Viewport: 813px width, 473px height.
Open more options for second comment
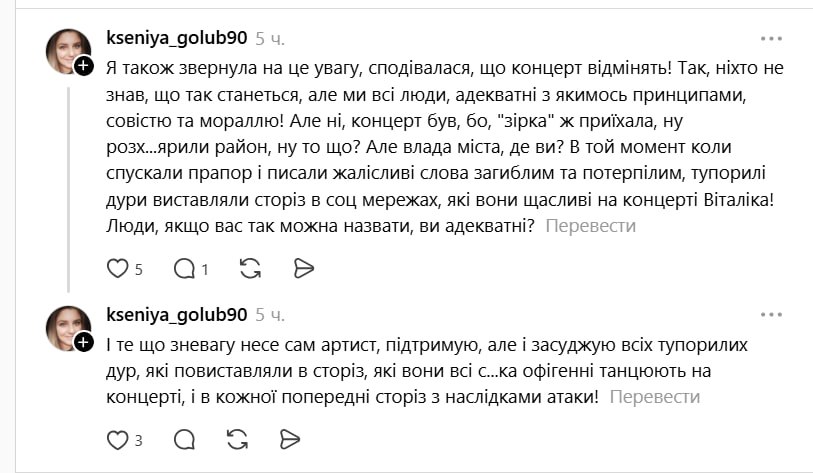pos(771,315)
